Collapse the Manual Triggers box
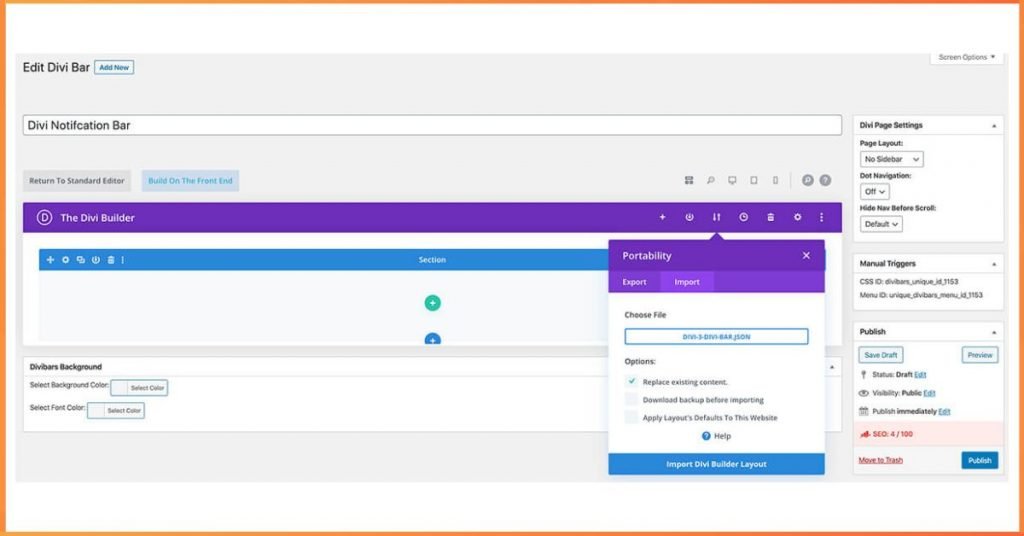1024x536 pixels. coord(994,264)
